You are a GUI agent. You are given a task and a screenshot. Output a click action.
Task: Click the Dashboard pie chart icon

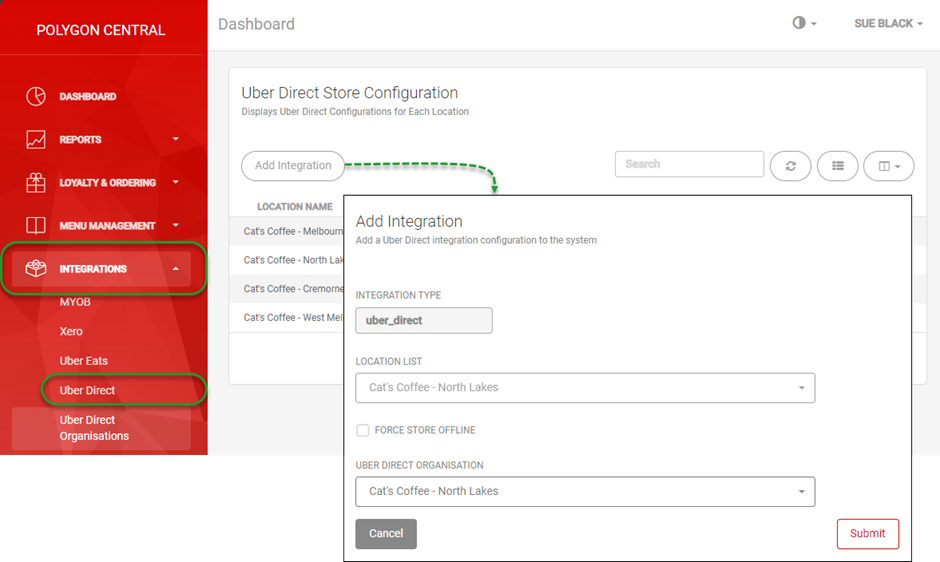pyautogui.click(x=36, y=97)
